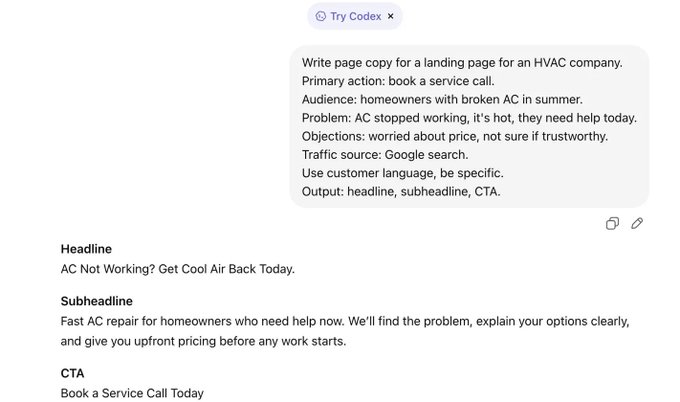This screenshot has width=680, height=402.
Task: Copy the user message with copy icon
Action: pyautogui.click(x=612, y=223)
